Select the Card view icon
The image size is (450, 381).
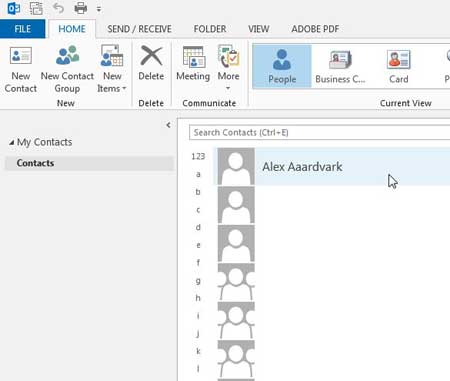point(399,67)
